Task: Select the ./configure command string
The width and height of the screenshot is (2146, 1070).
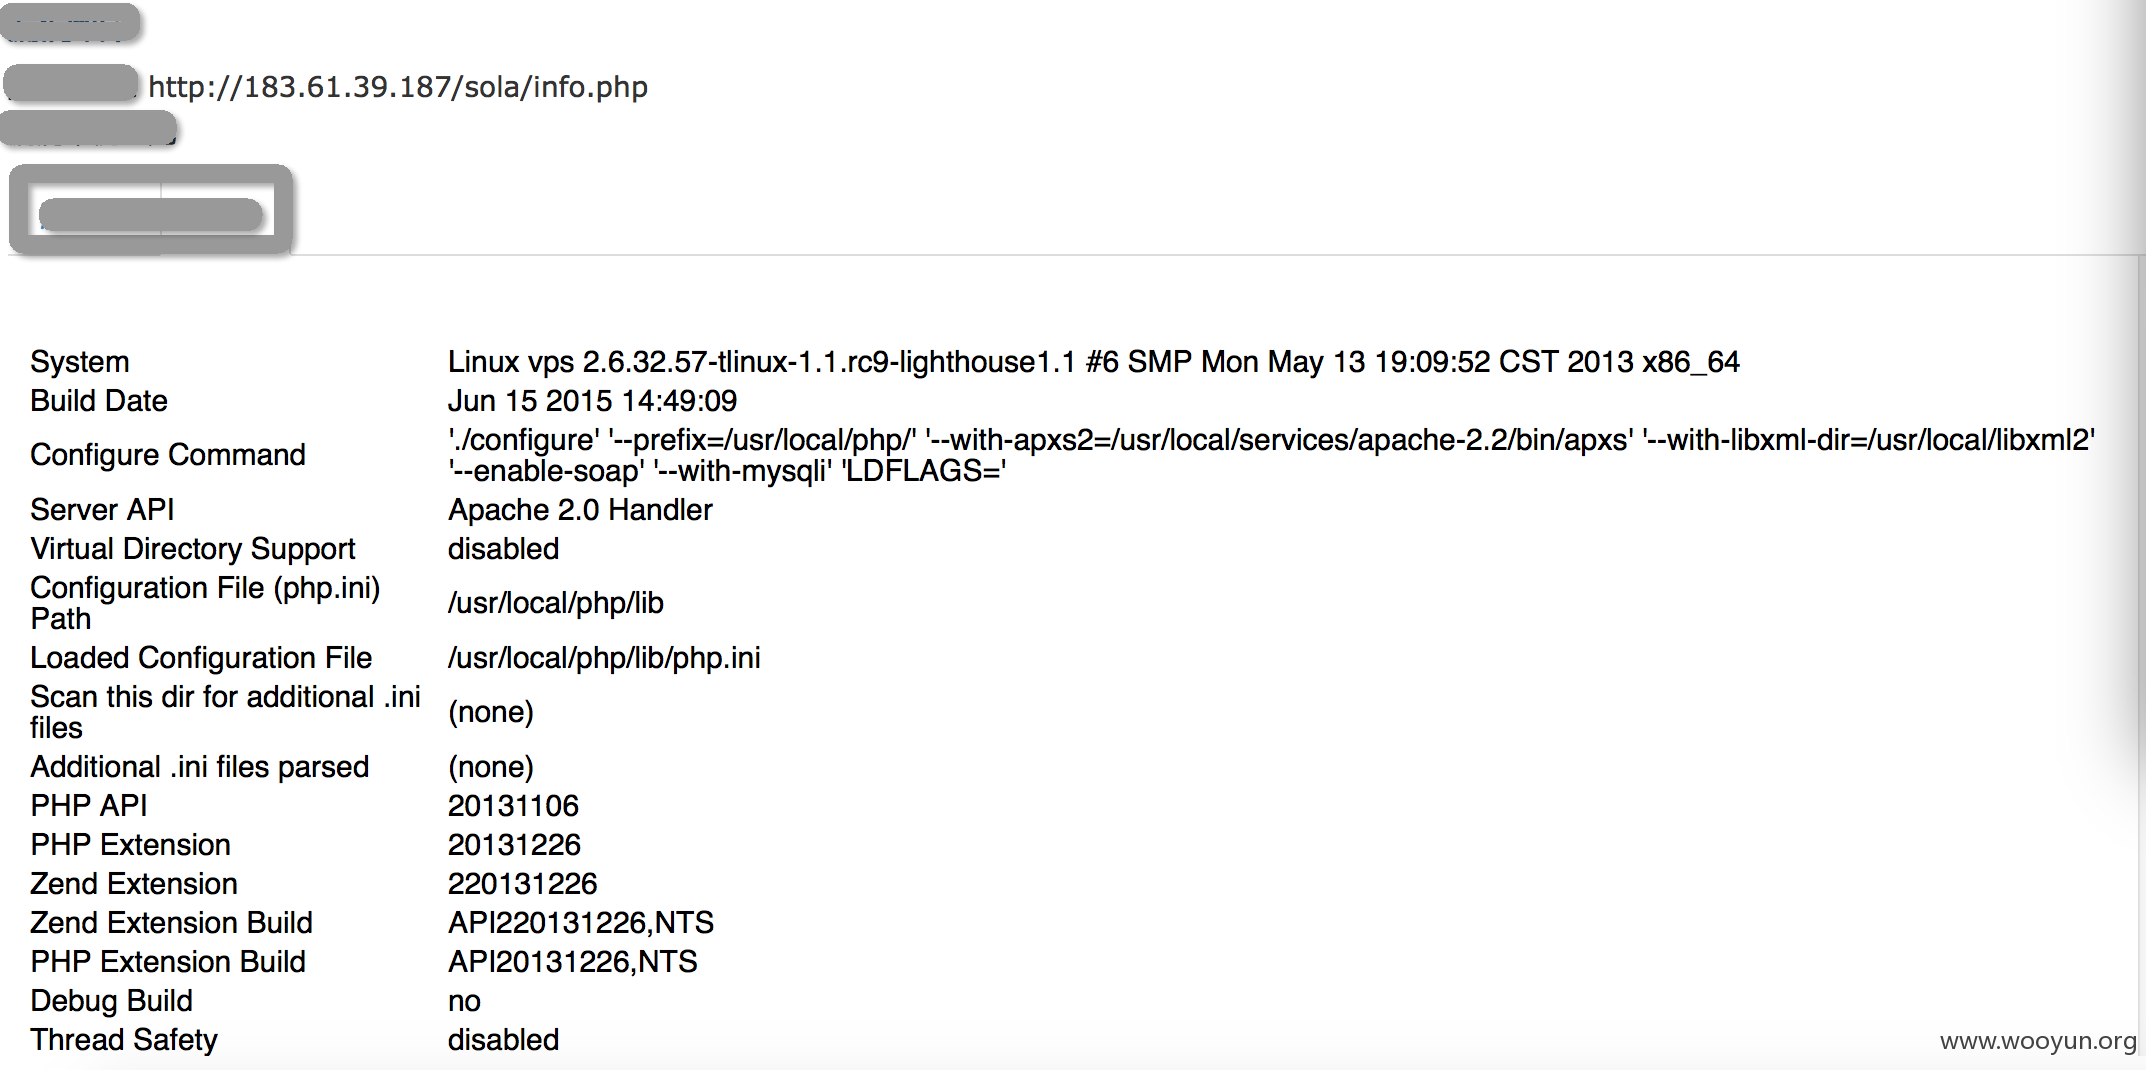Action: click(1271, 455)
